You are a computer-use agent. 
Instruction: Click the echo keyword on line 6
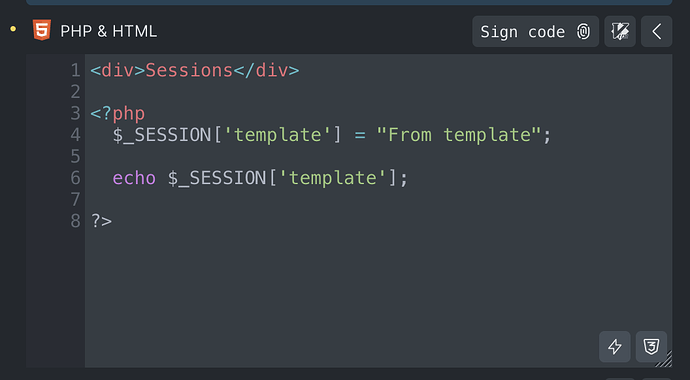coord(134,178)
